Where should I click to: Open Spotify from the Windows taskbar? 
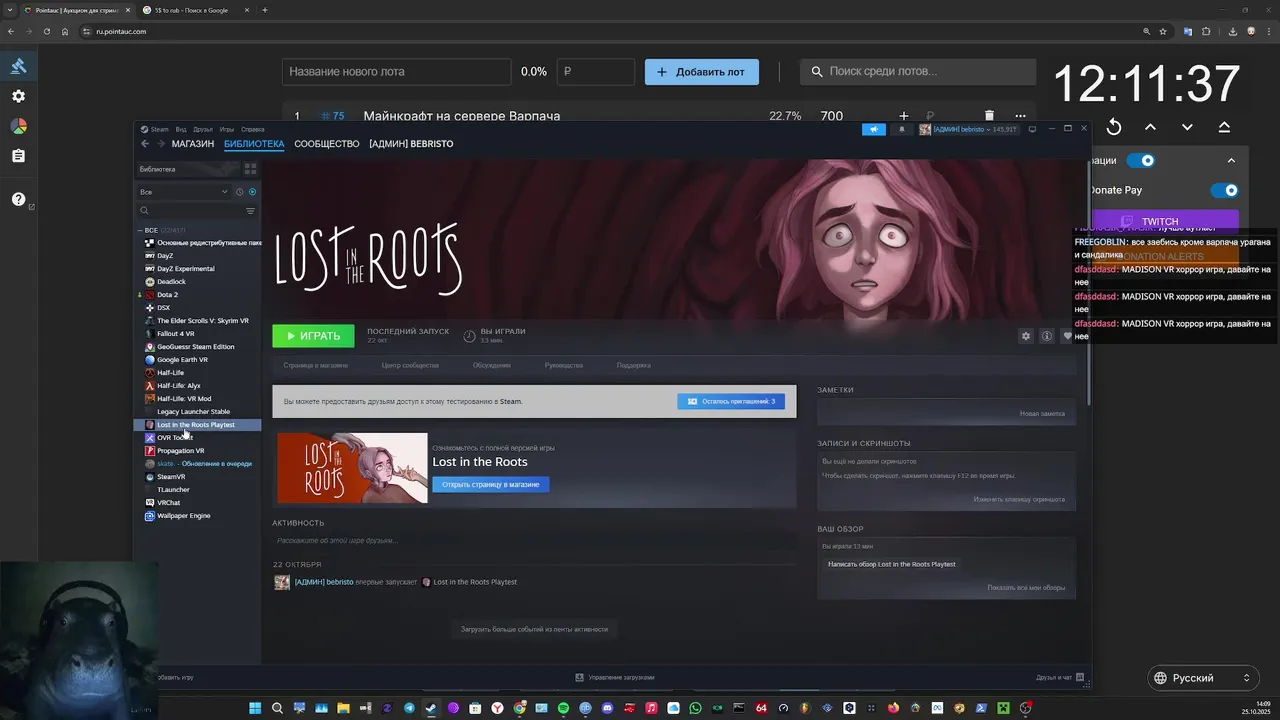[563, 708]
